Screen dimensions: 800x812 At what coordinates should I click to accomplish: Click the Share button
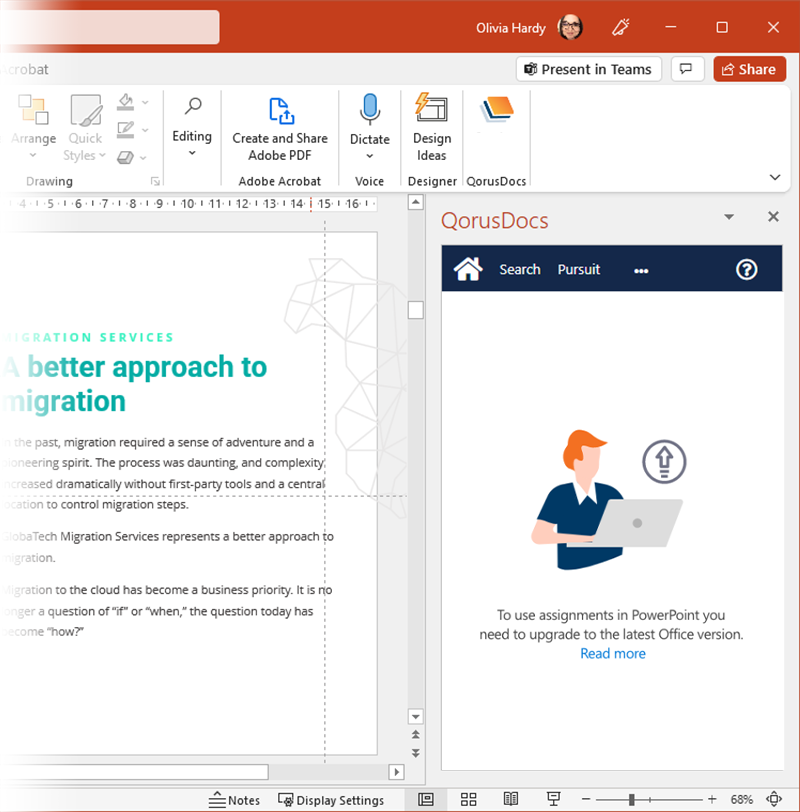click(749, 69)
